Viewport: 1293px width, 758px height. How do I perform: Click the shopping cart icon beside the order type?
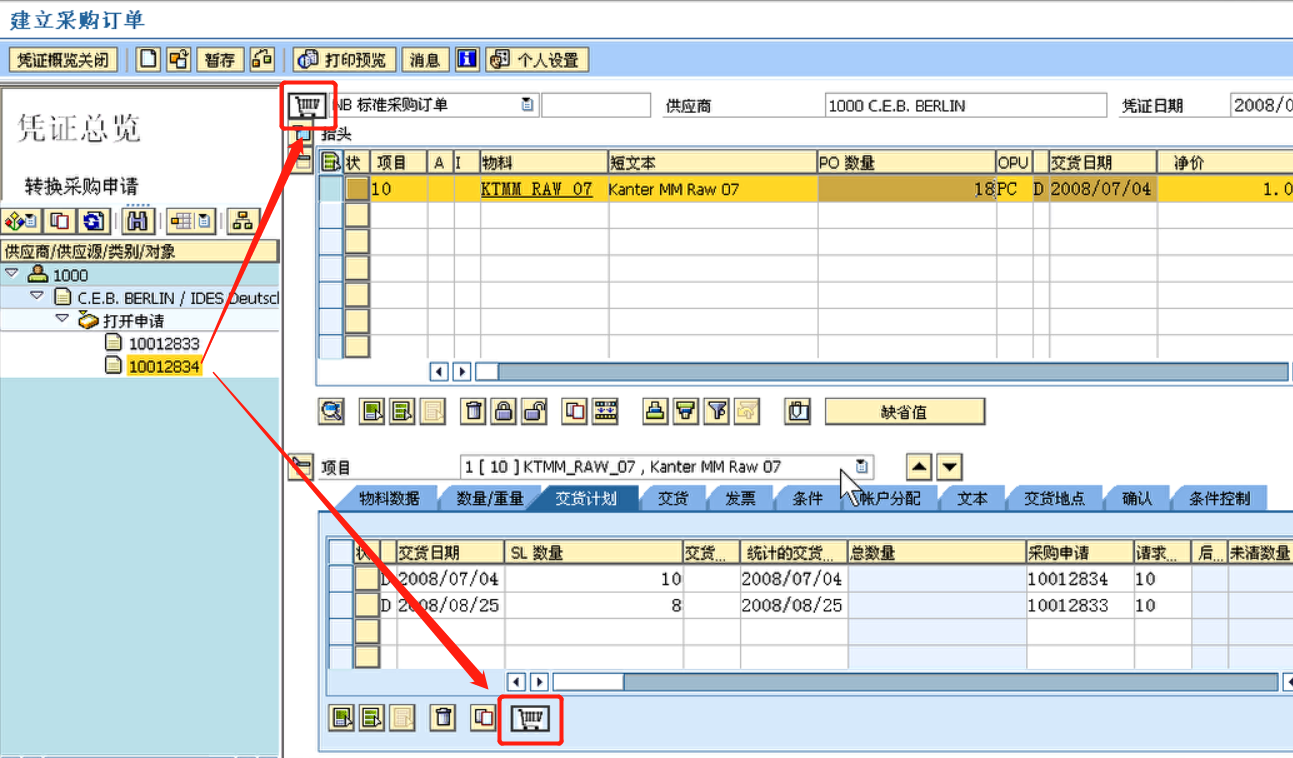click(307, 103)
